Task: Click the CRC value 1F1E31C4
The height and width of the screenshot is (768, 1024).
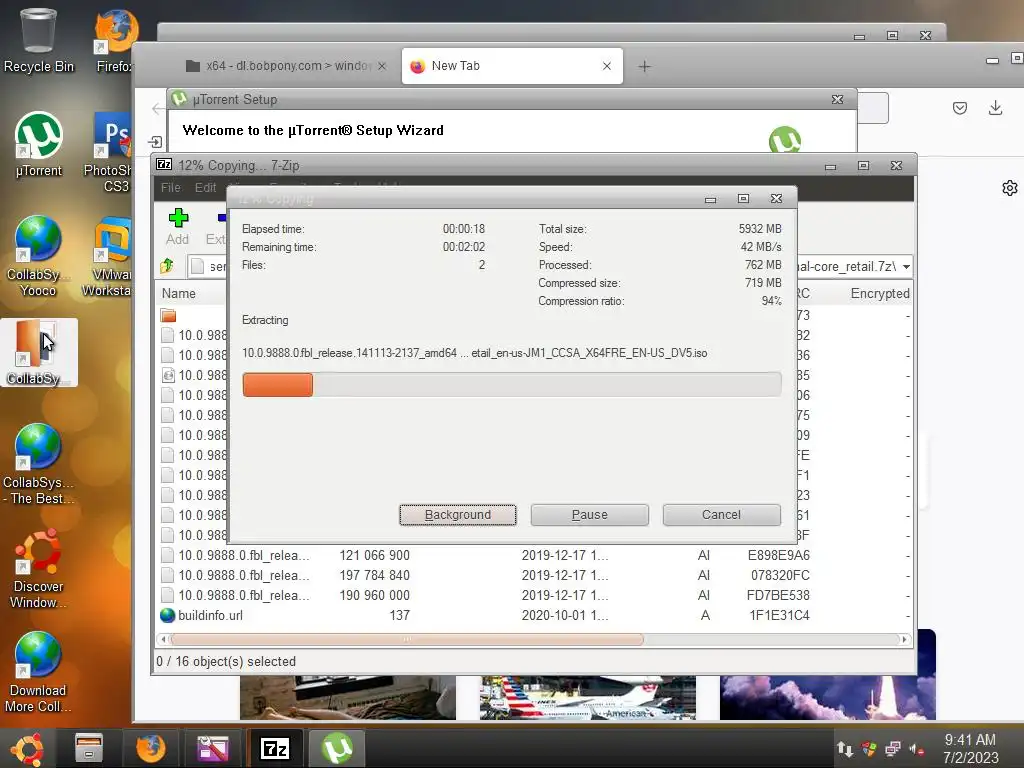Action: pos(779,615)
